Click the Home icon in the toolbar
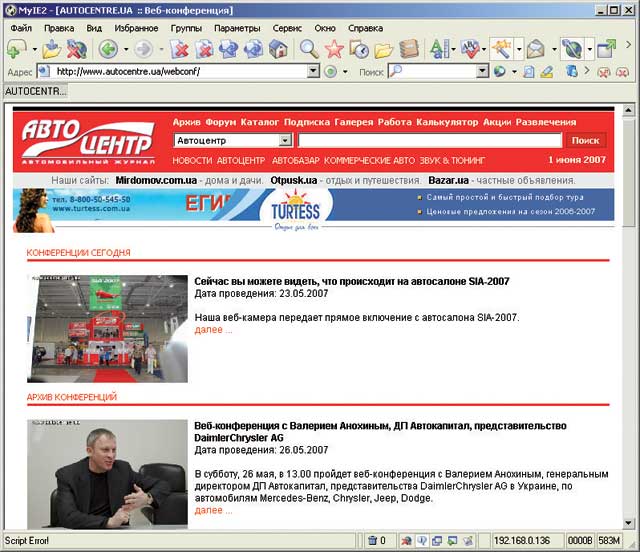640x552 pixels. (x=278, y=49)
